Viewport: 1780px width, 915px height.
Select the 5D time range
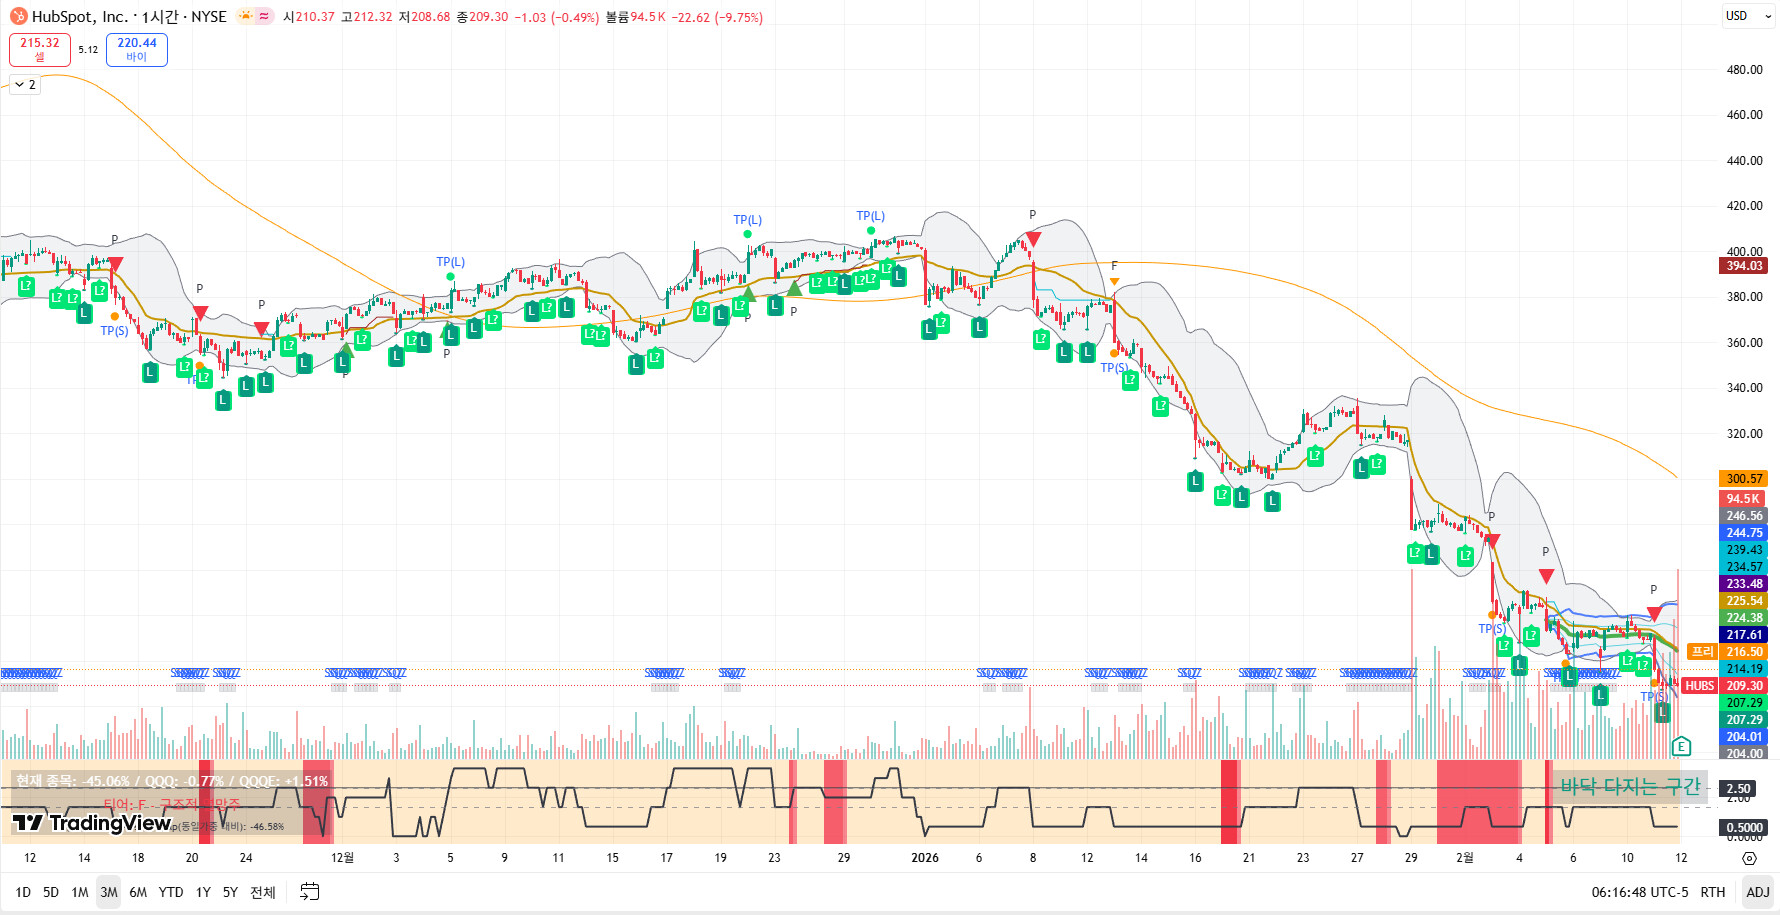(51, 892)
